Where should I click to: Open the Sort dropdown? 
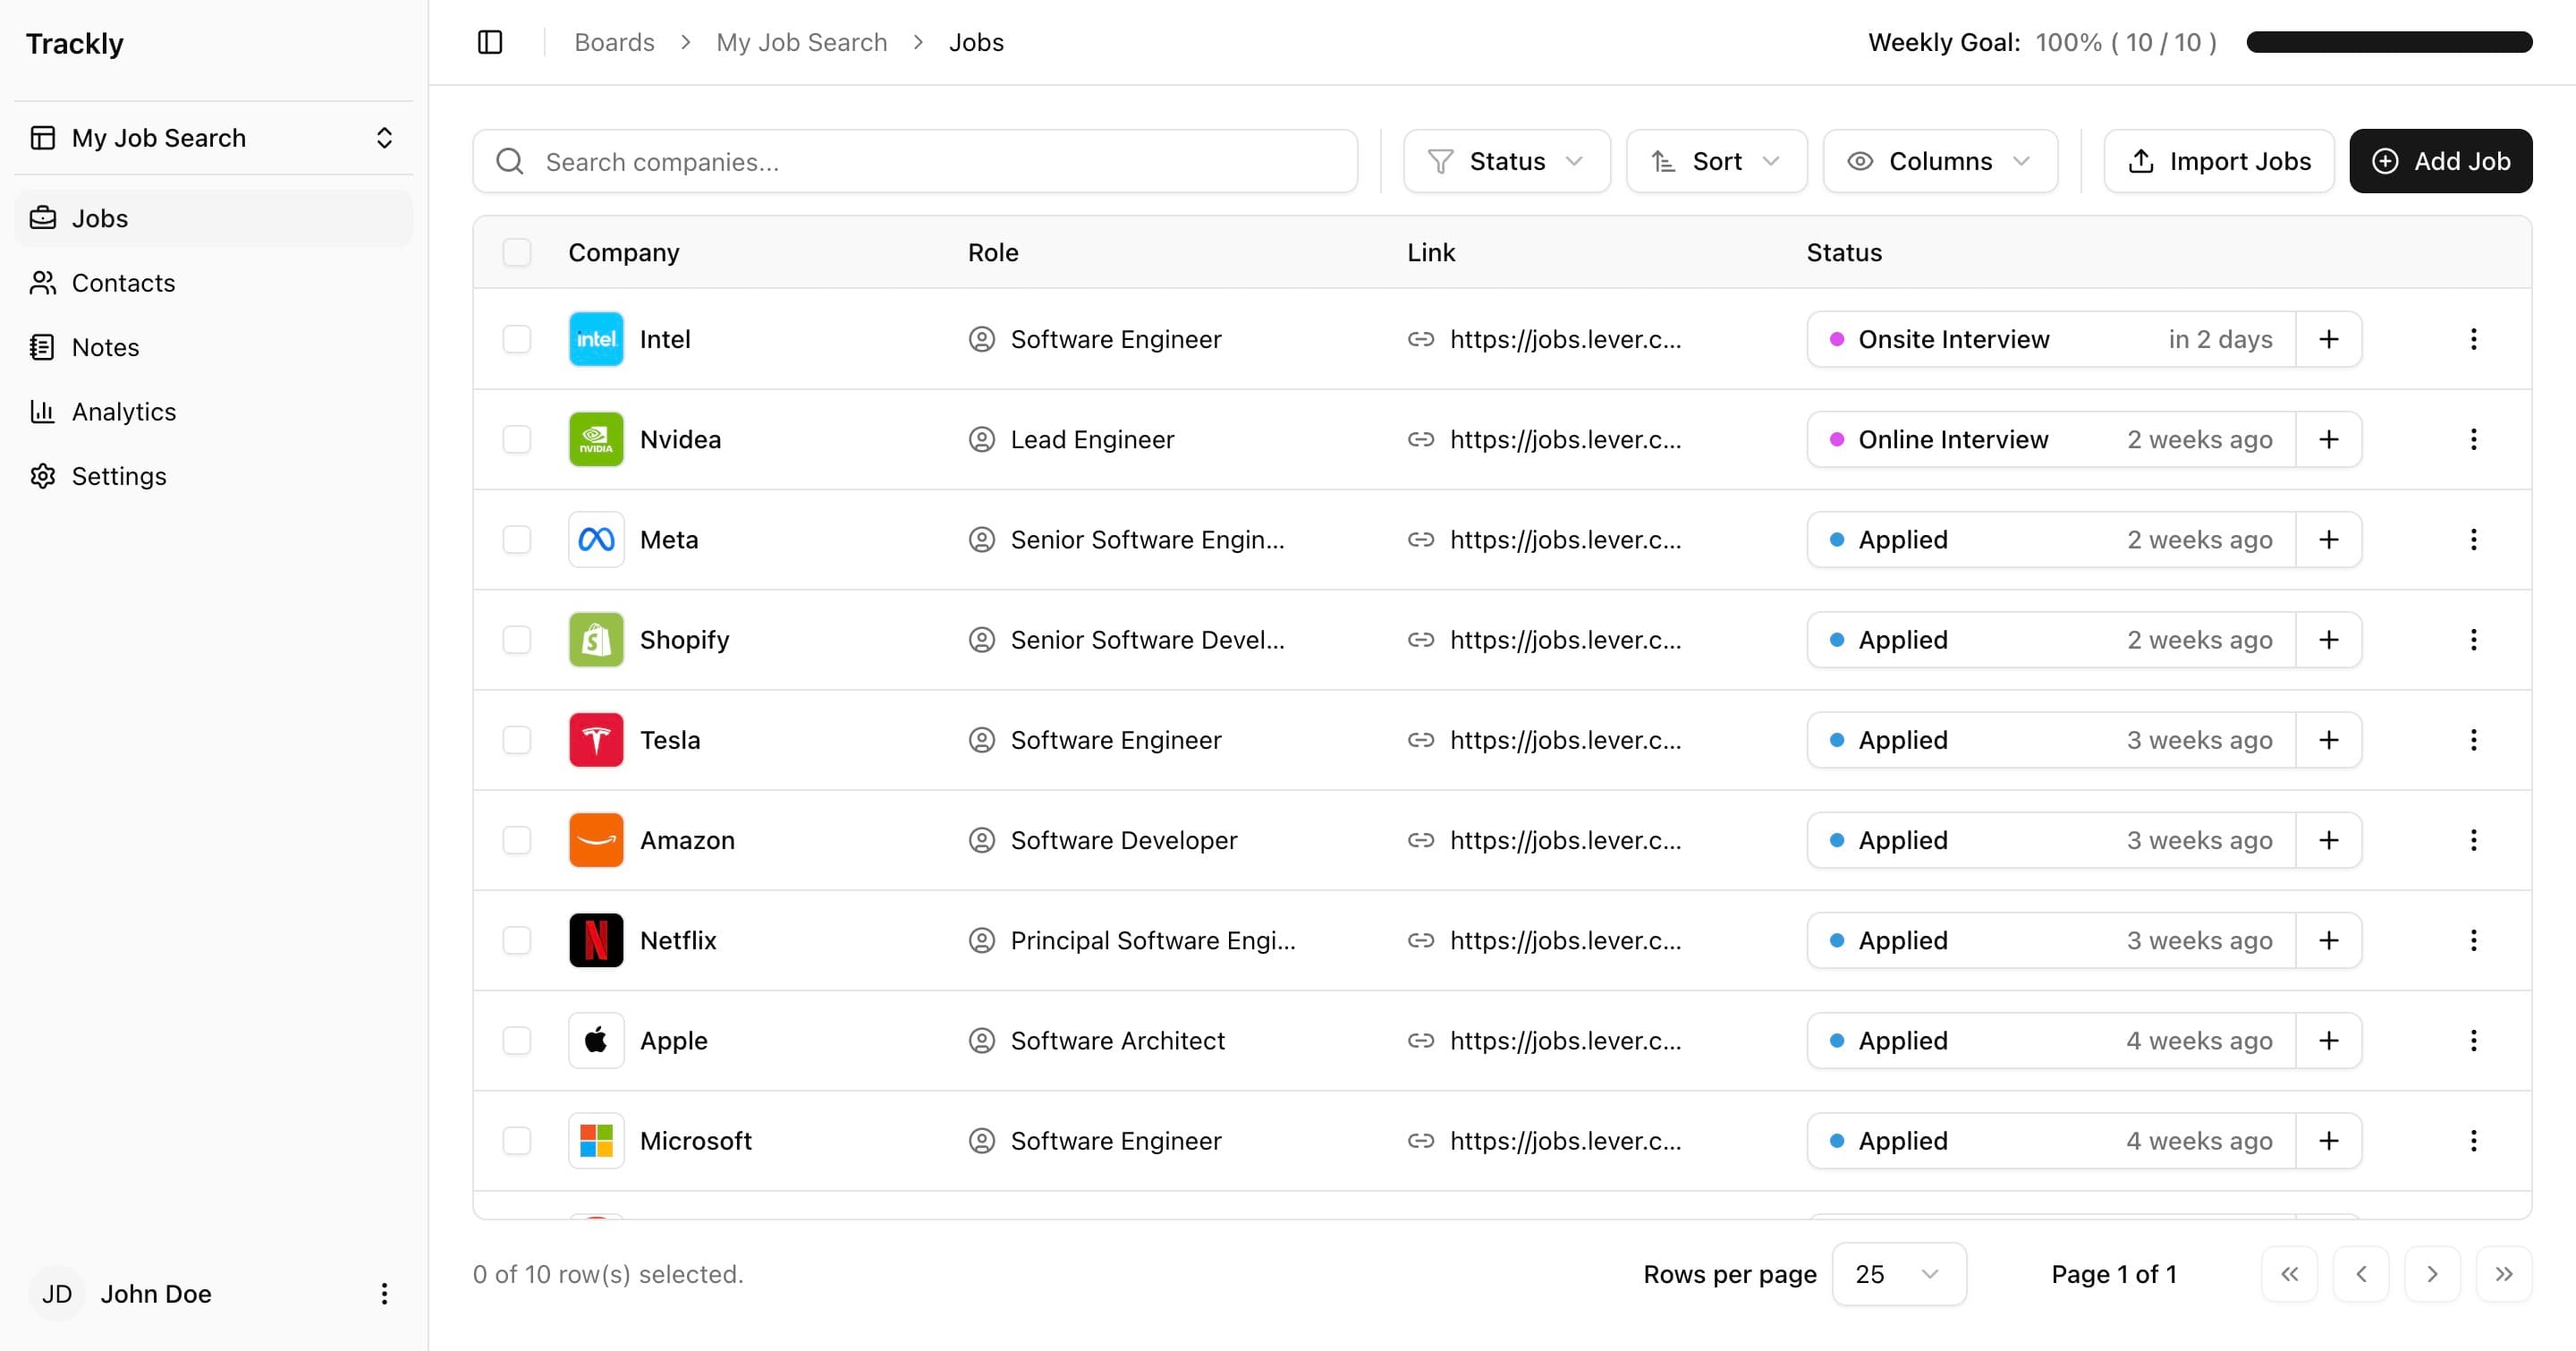point(1716,161)
